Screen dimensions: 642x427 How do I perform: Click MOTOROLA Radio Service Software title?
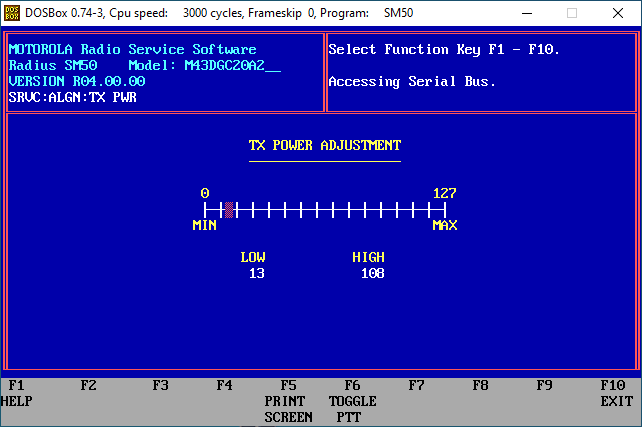pyautogui.click(x=133, y=50)
